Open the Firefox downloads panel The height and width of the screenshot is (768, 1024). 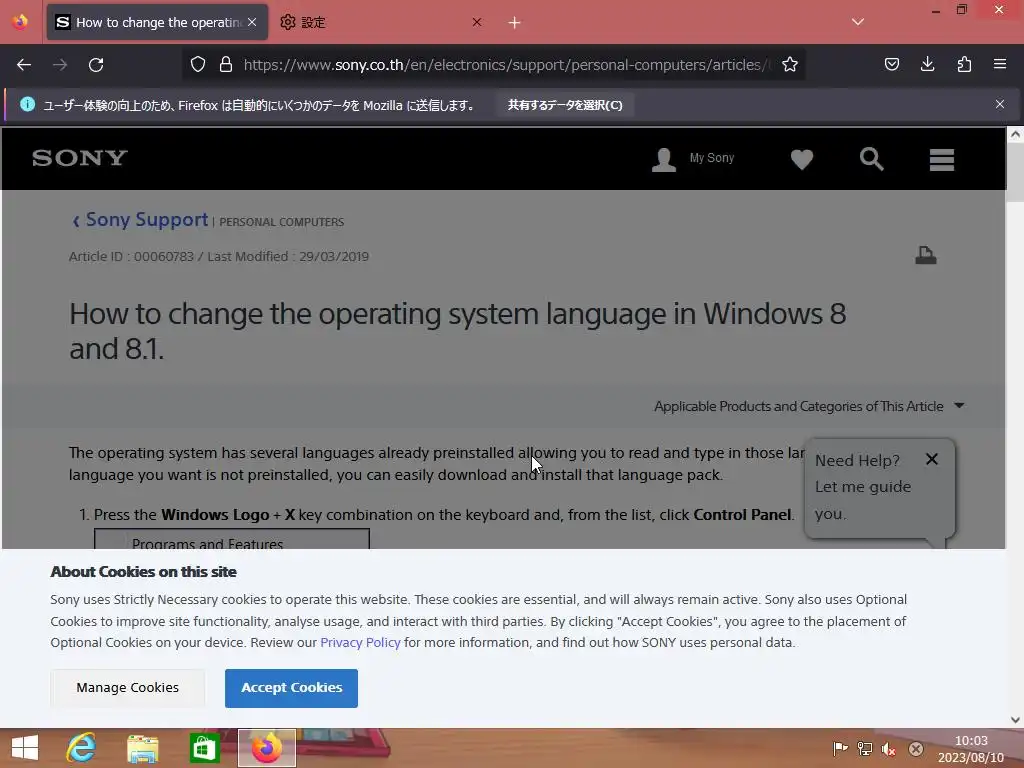click(927, 65)
